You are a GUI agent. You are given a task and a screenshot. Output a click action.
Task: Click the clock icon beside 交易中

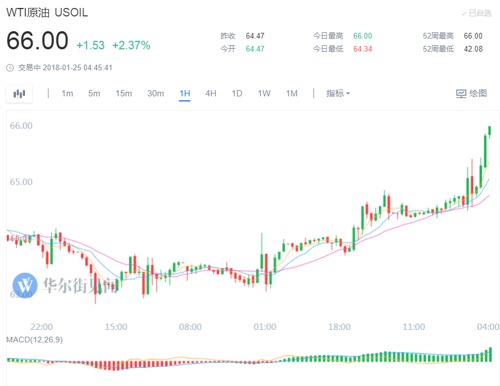click(x=10, y=68)
